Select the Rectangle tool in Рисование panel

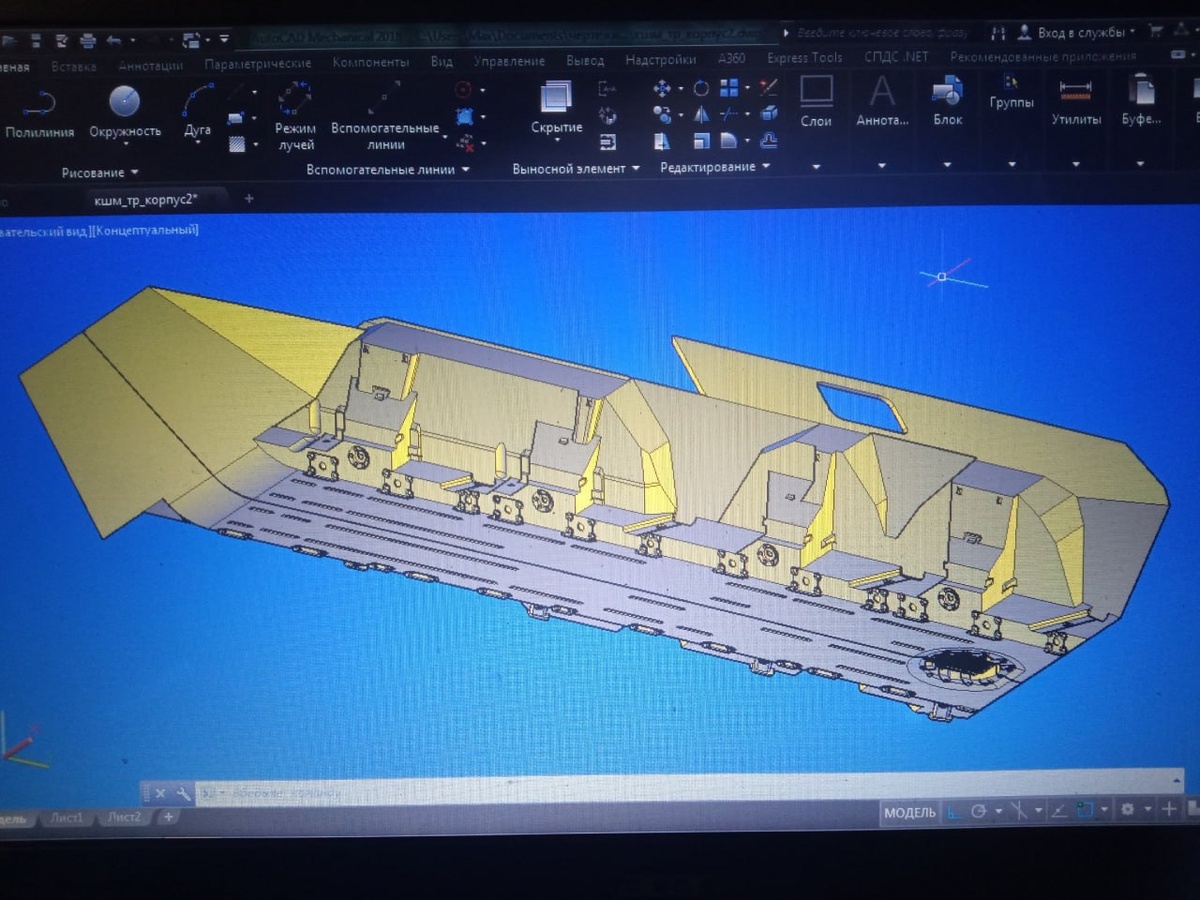pyautogui.click(x=237, y=118)
